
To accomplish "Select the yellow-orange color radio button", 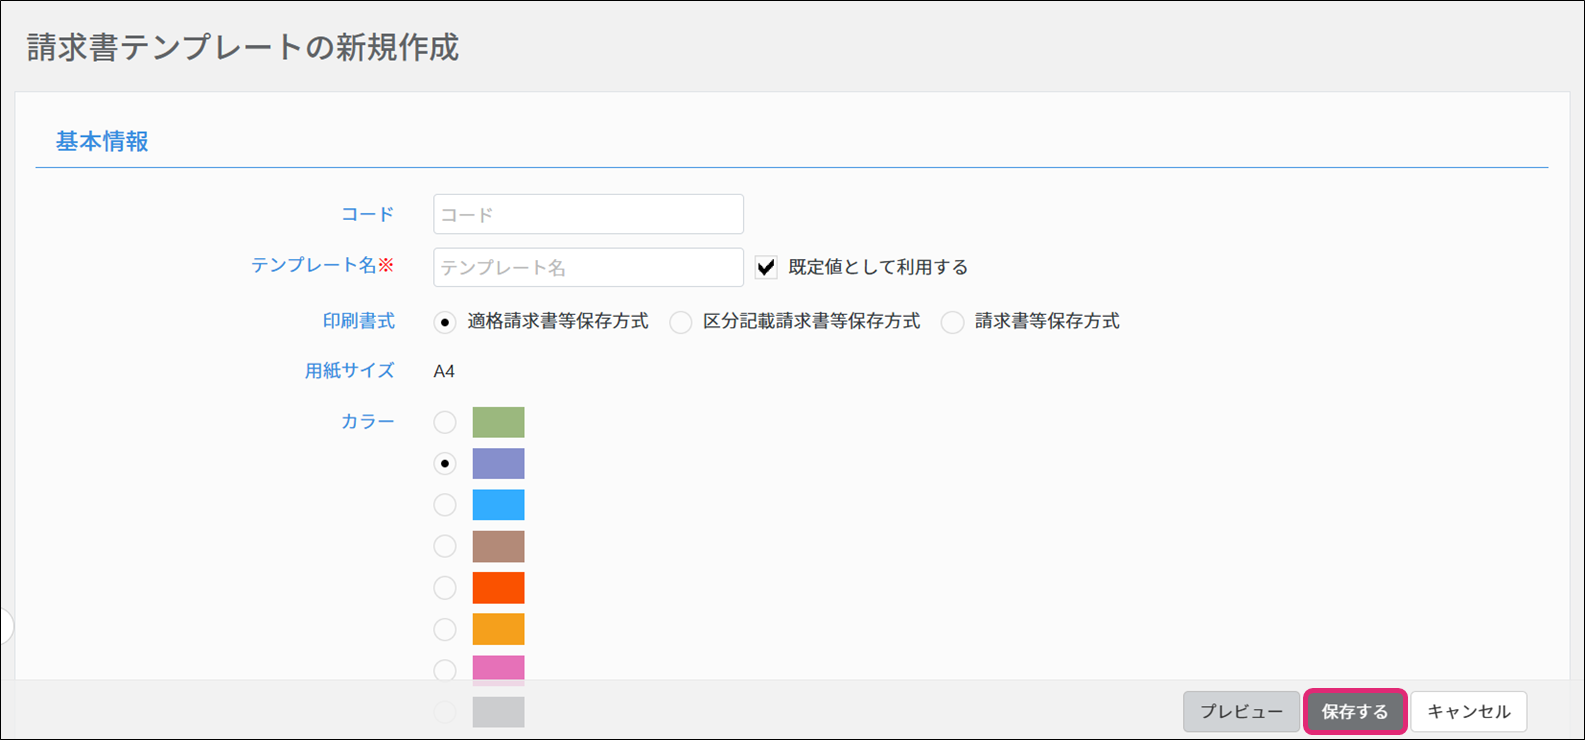I will [x=445, y=629].
